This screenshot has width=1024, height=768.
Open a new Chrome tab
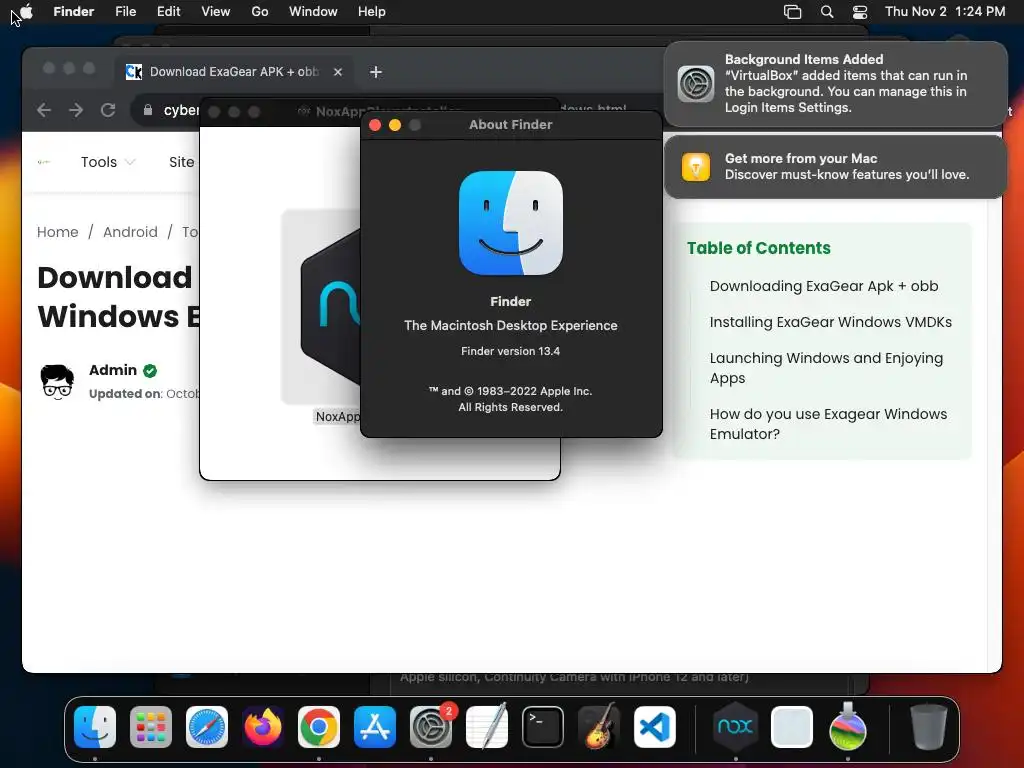point(376,72)
